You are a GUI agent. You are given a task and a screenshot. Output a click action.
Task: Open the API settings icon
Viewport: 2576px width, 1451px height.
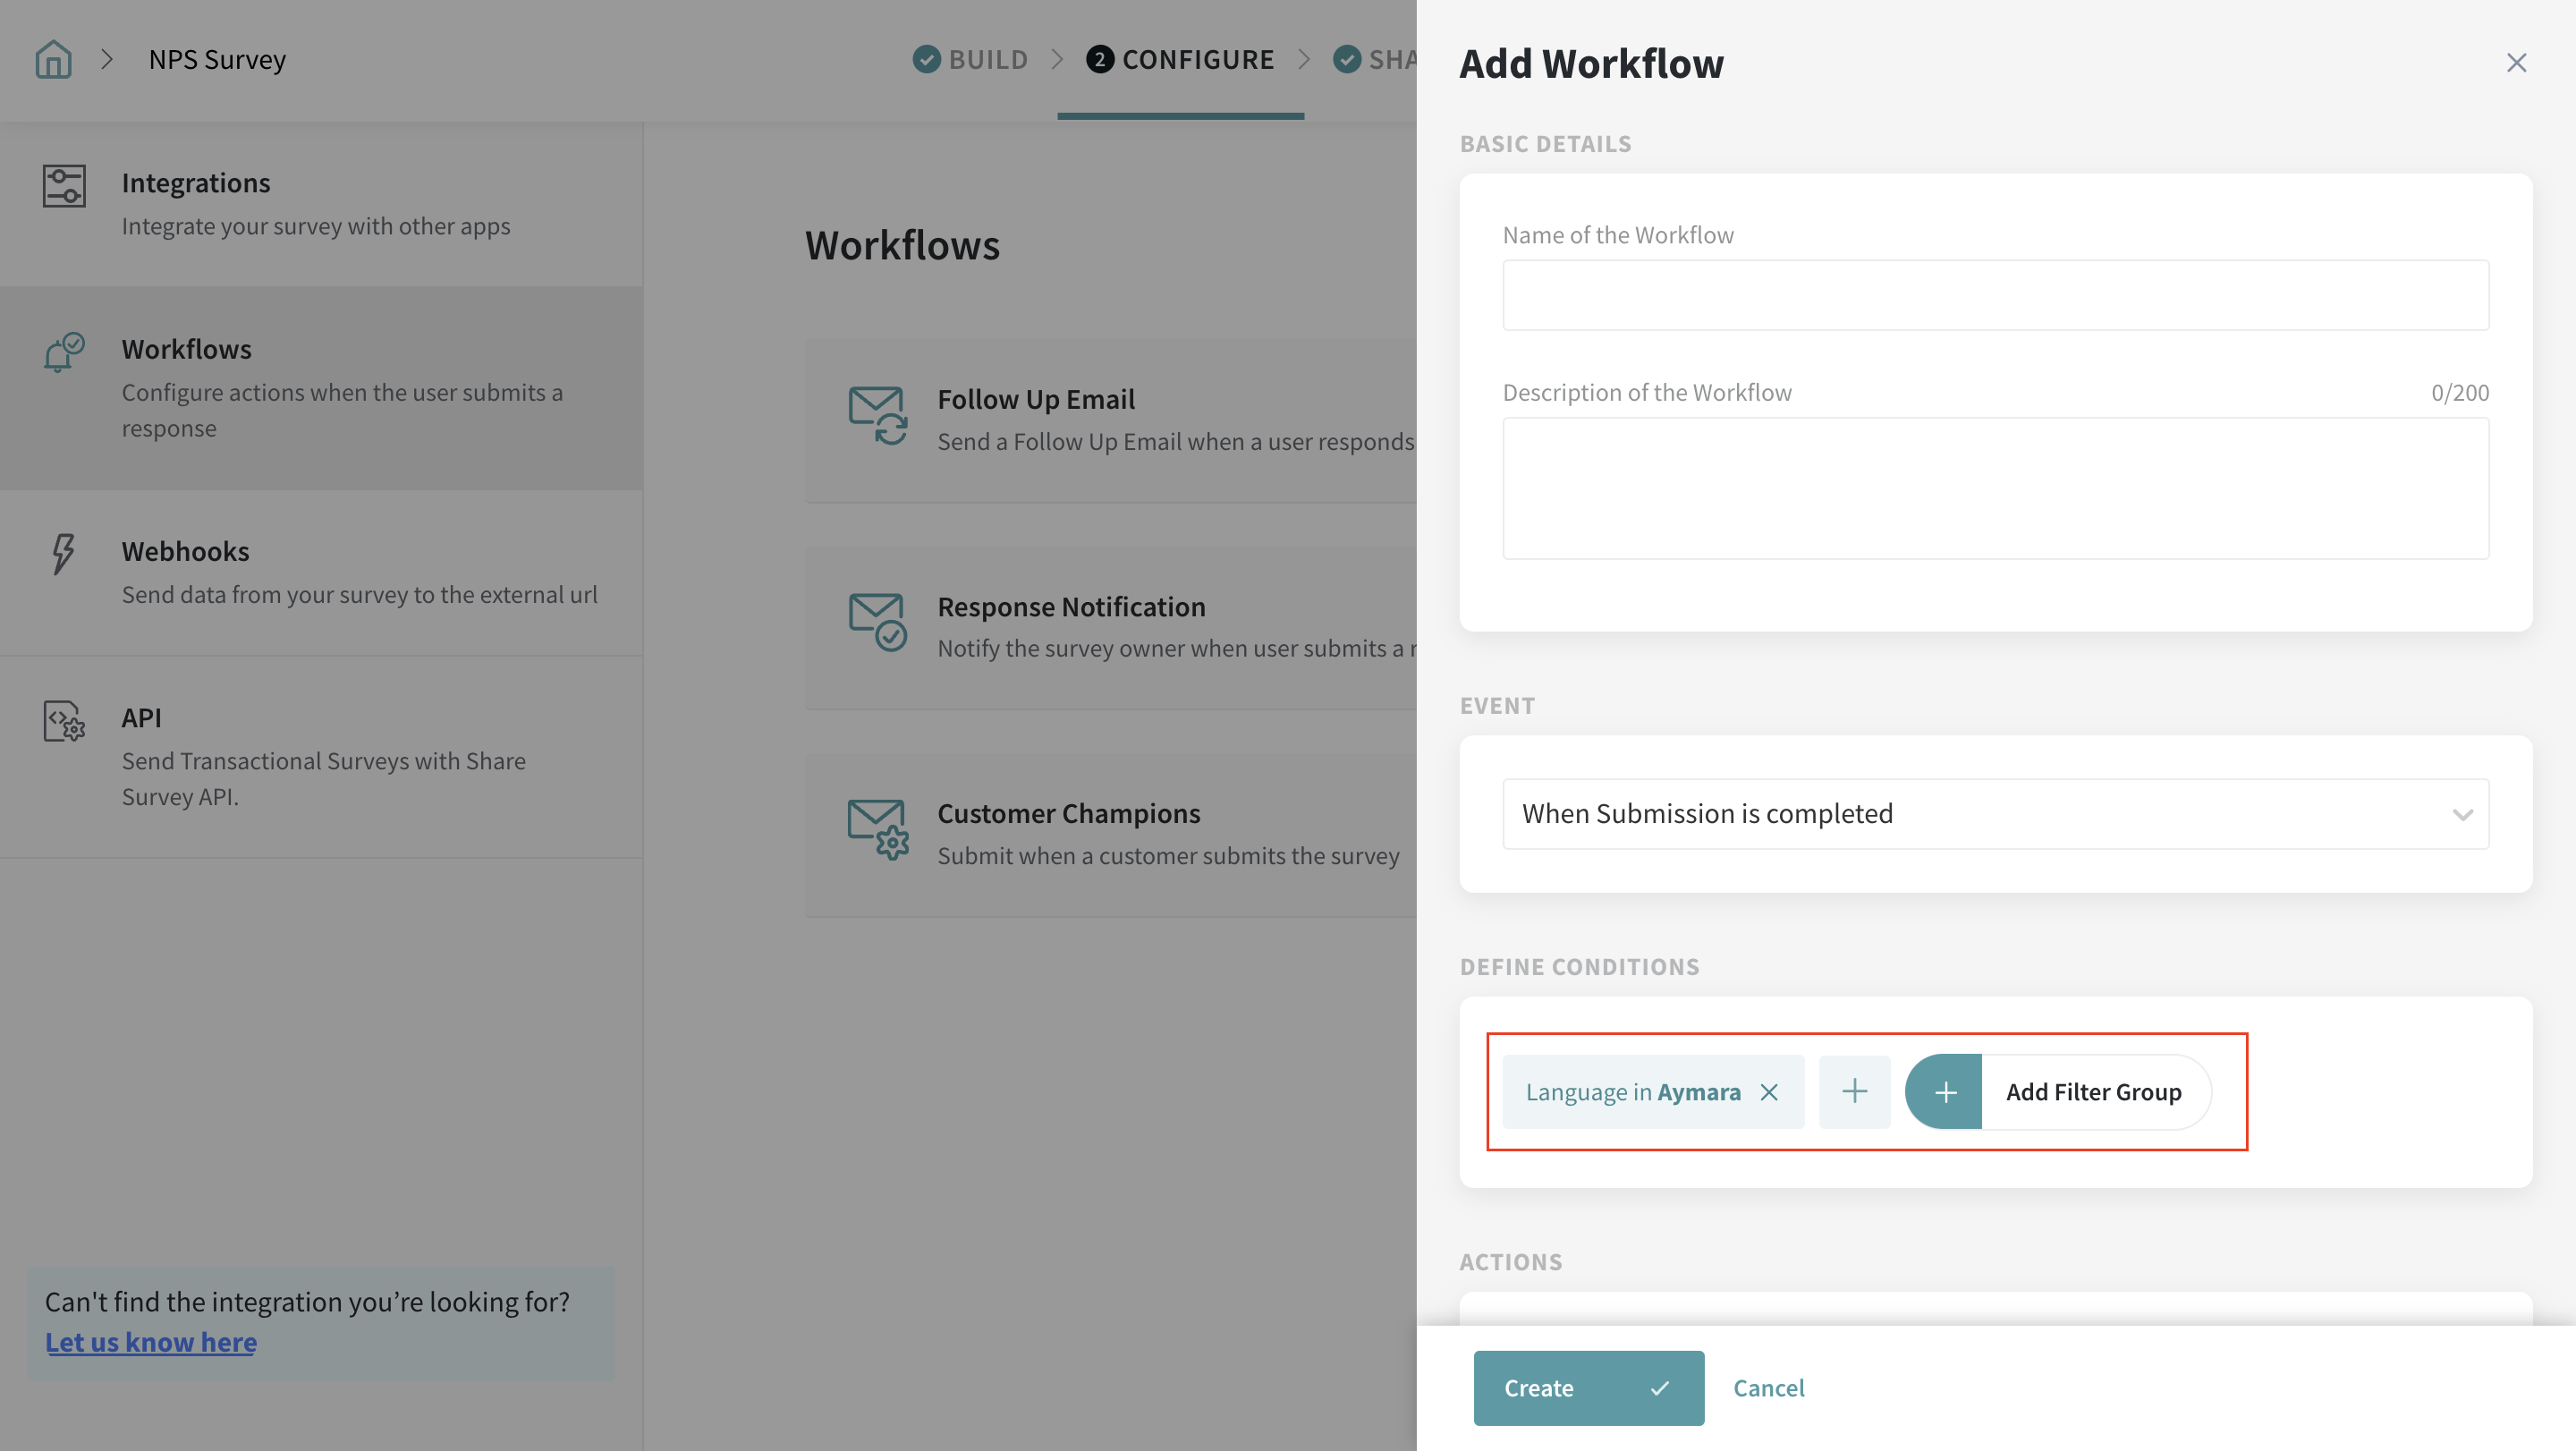64,720
